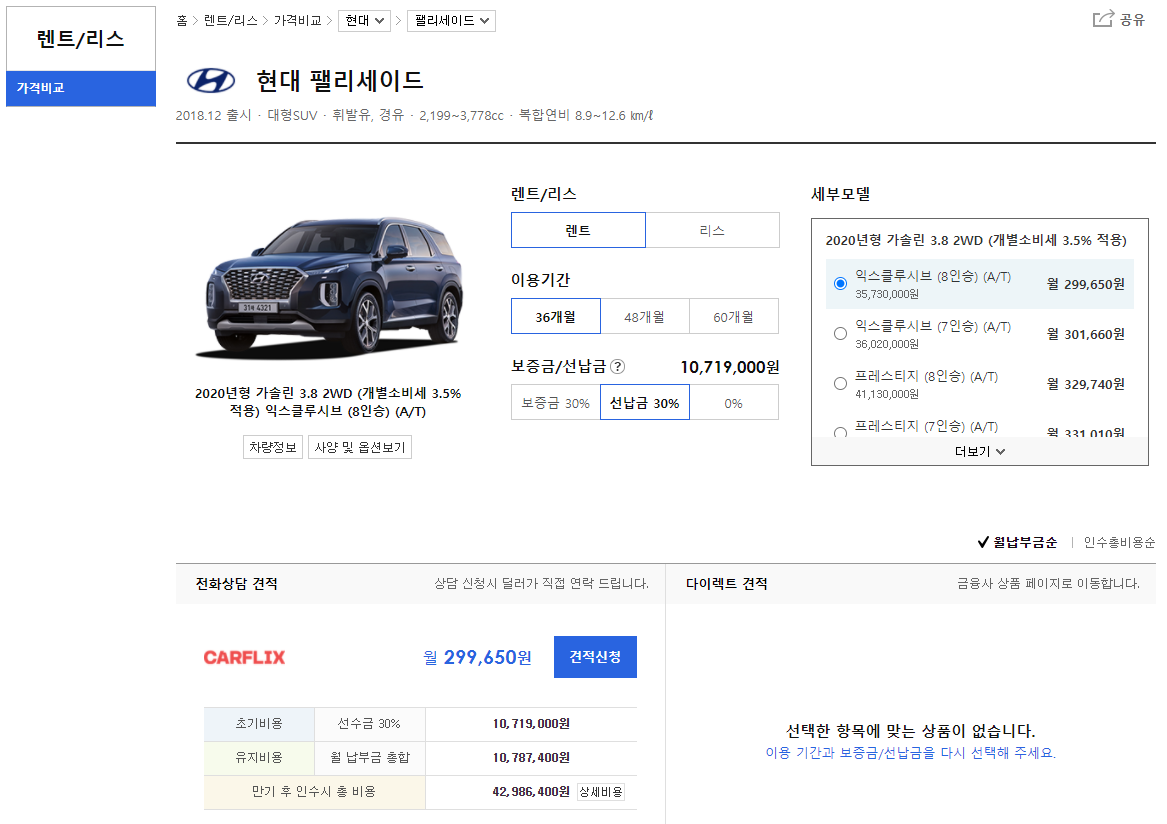
Task: Open the 현대 brand dropdown in breadcrumb
Action: [365, 21]
